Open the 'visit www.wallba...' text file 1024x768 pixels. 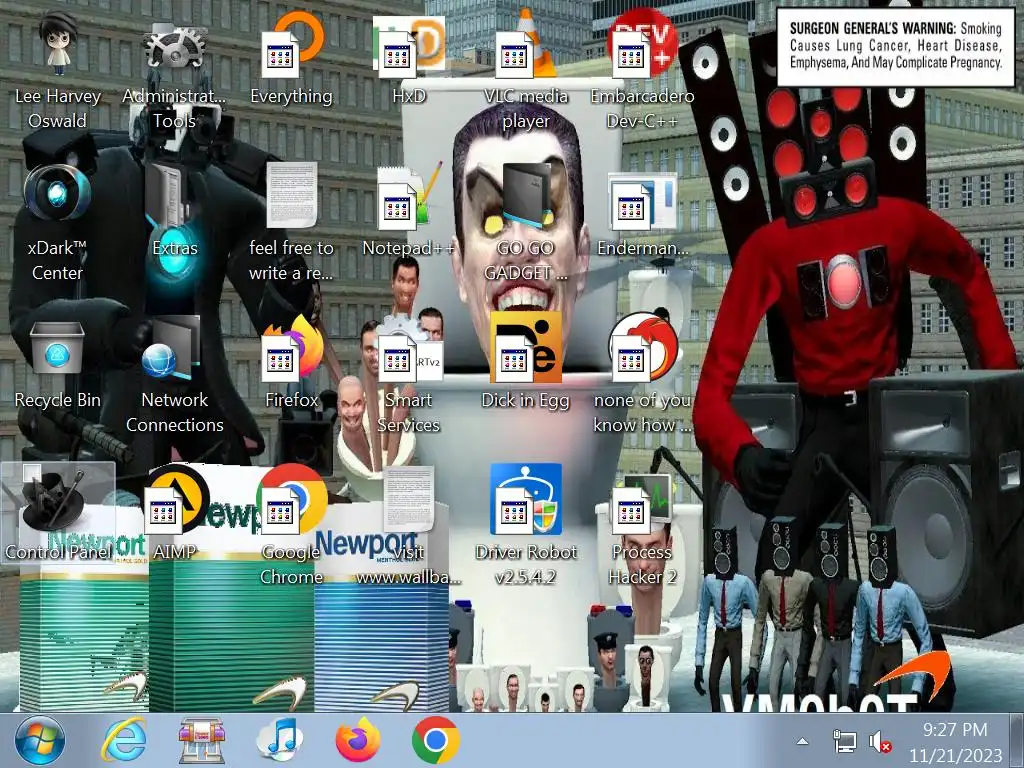click(409, 527)
